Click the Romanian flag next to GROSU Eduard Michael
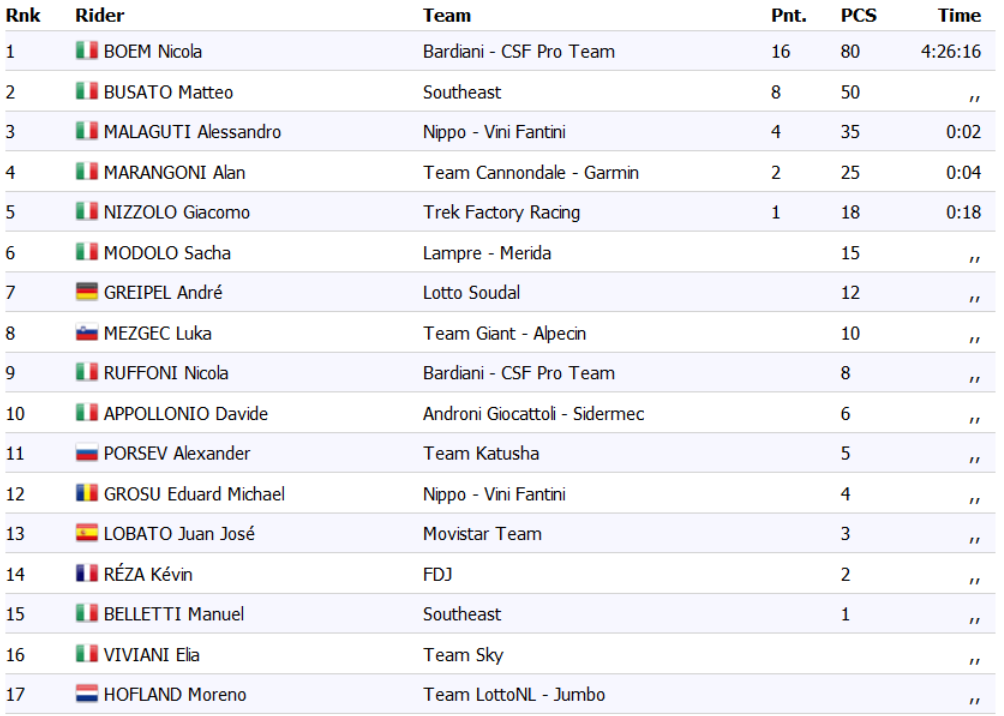This screenshot has height=716, width=1004. pyautogui.click(x=86, y=493)
